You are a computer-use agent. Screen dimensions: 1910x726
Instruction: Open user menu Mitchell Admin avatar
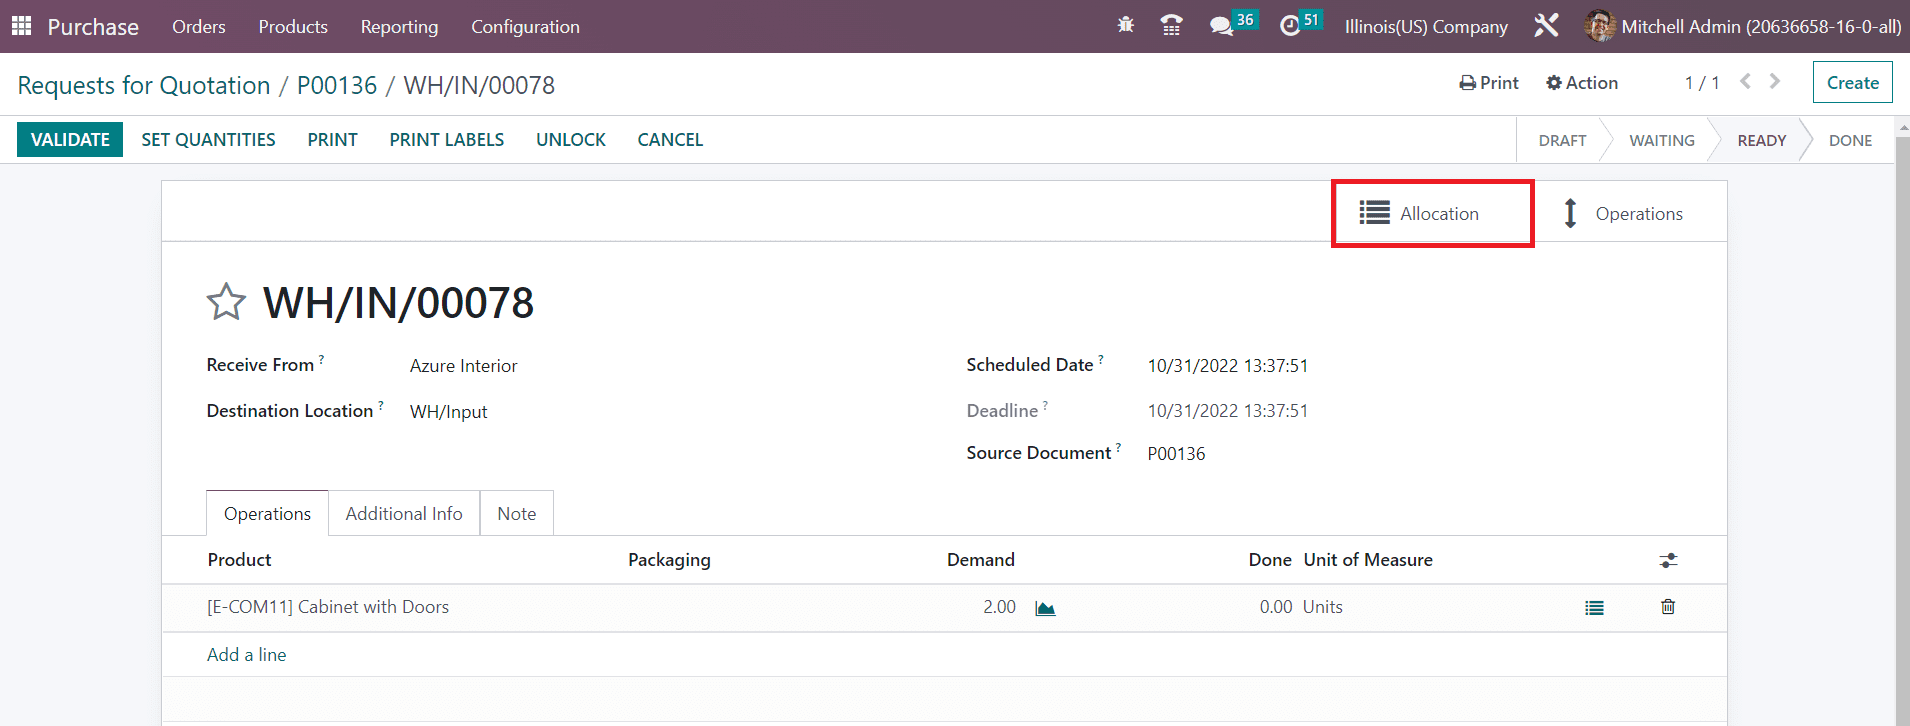[x=1600, y=26]
